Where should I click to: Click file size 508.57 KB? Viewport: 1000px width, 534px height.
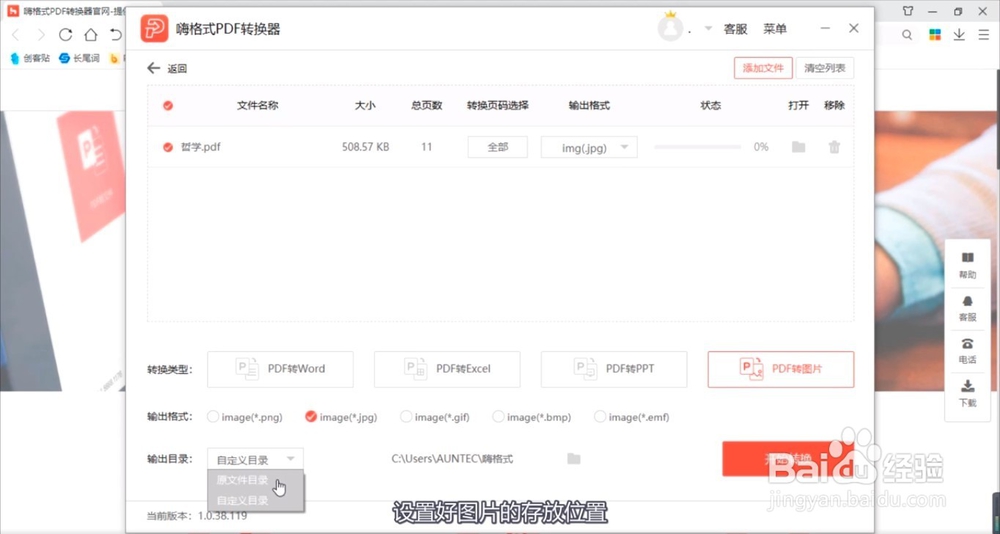tap(365, 147)
